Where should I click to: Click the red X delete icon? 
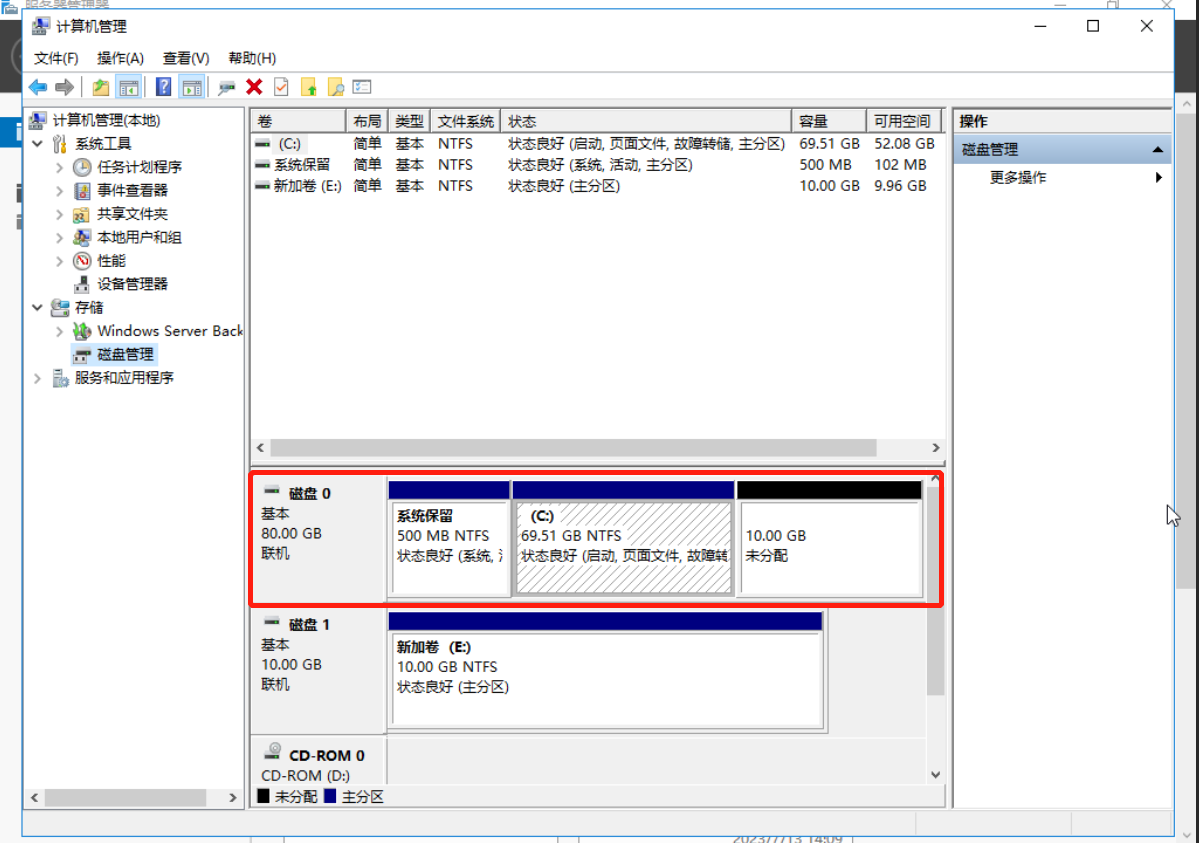tap(254, 87)
